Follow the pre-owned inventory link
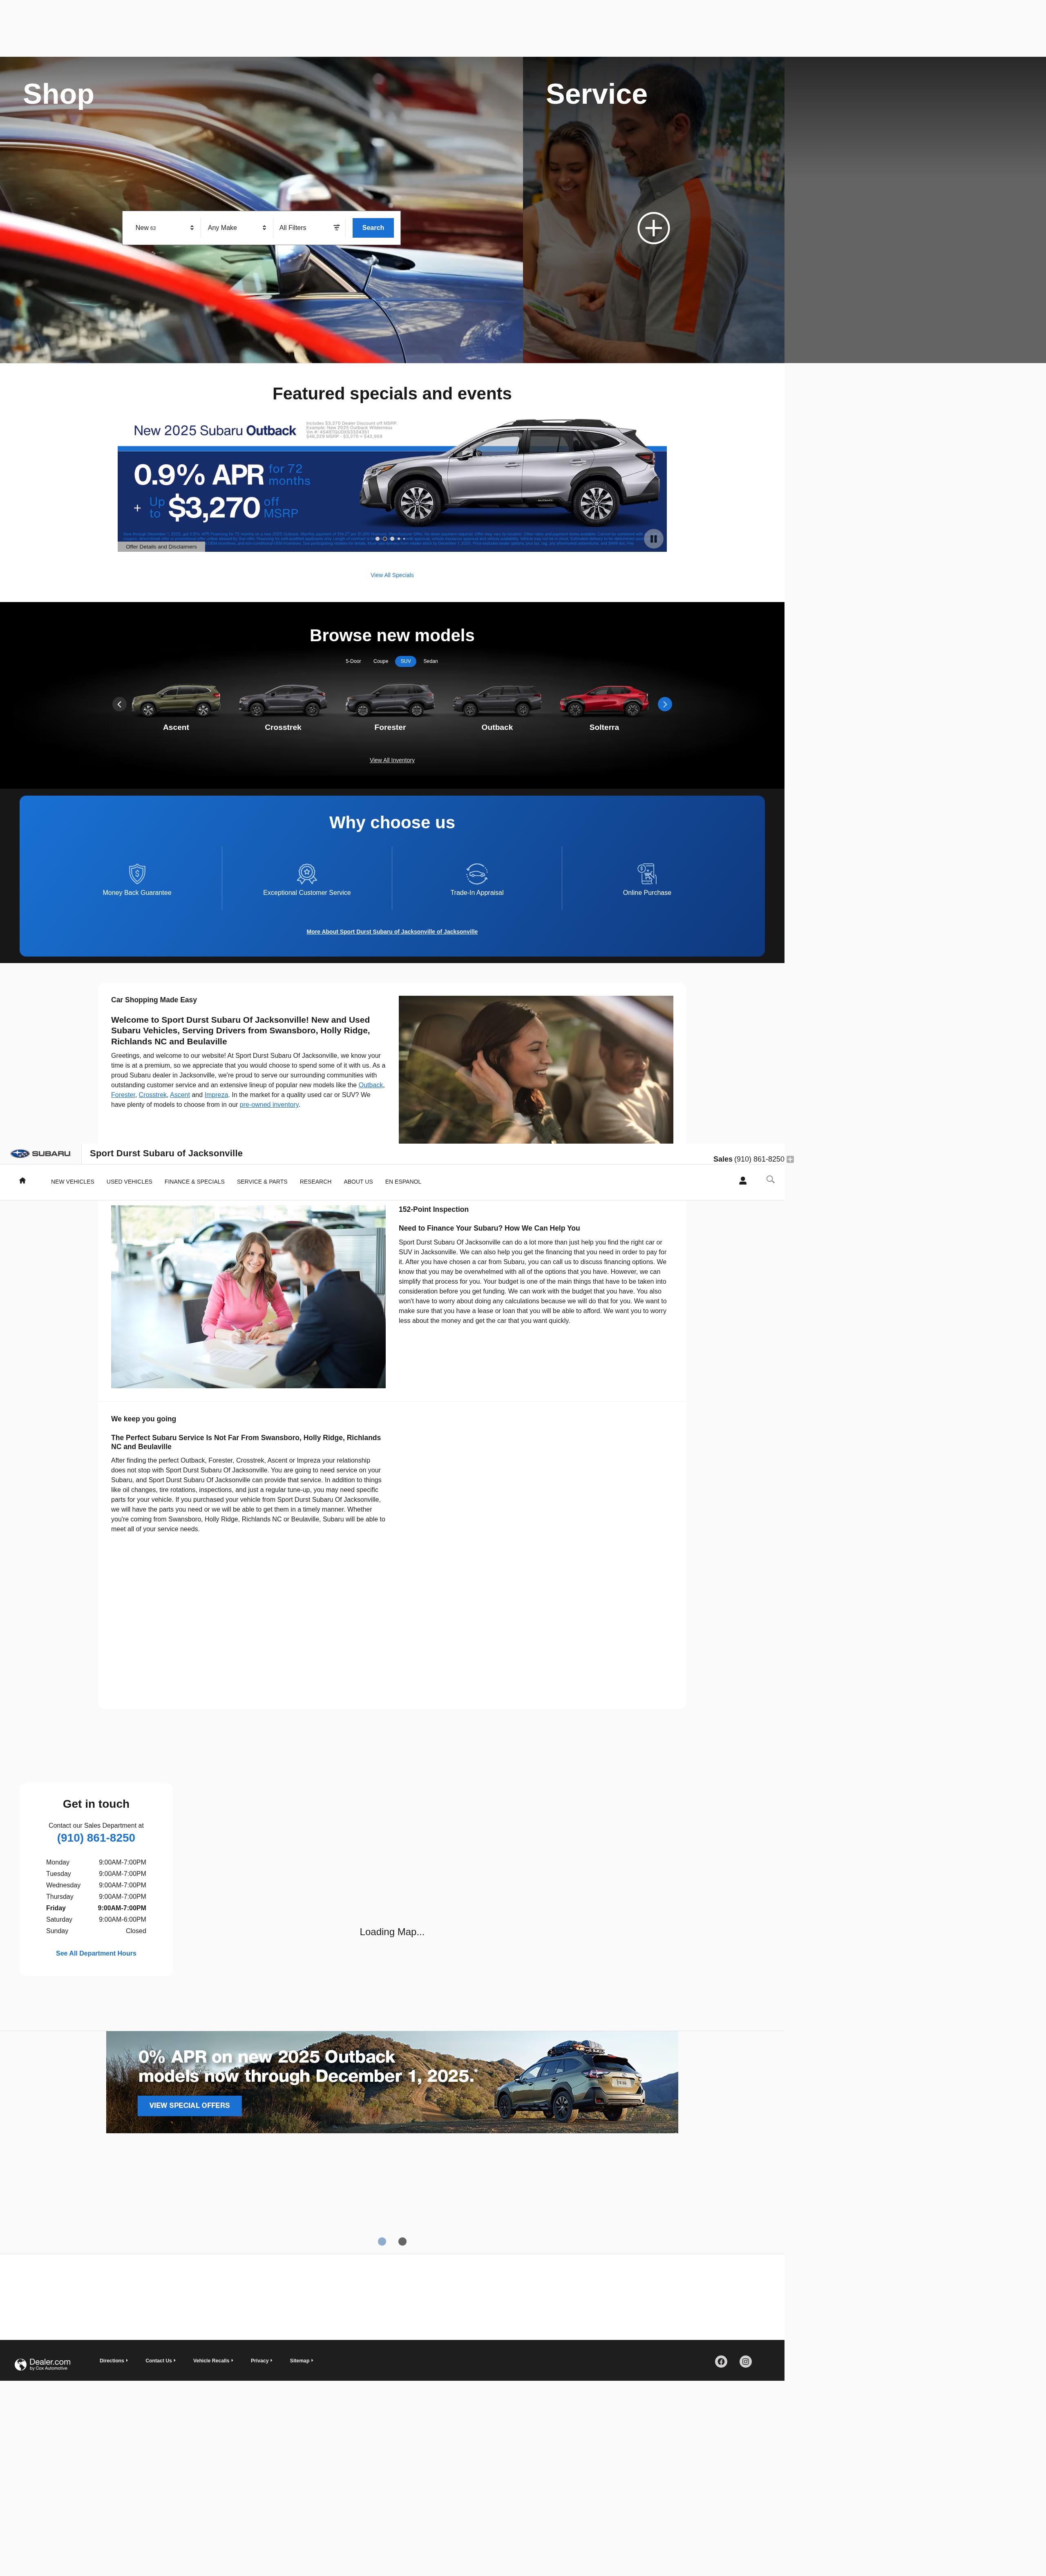 (269, 1105)
